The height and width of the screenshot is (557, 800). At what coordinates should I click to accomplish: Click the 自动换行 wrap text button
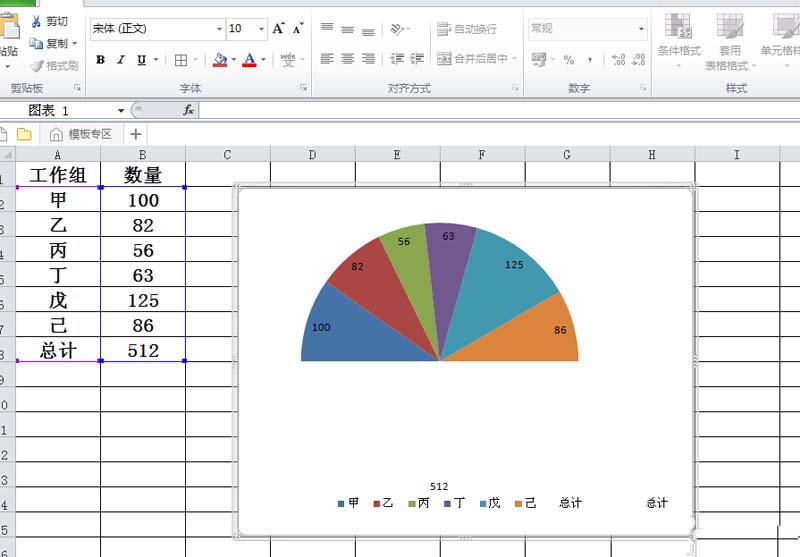pos(467,29)
